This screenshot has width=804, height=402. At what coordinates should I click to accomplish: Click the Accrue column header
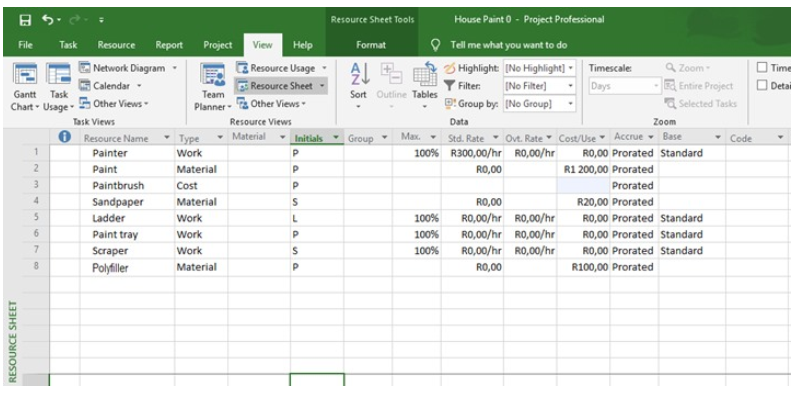pos(634,137)
